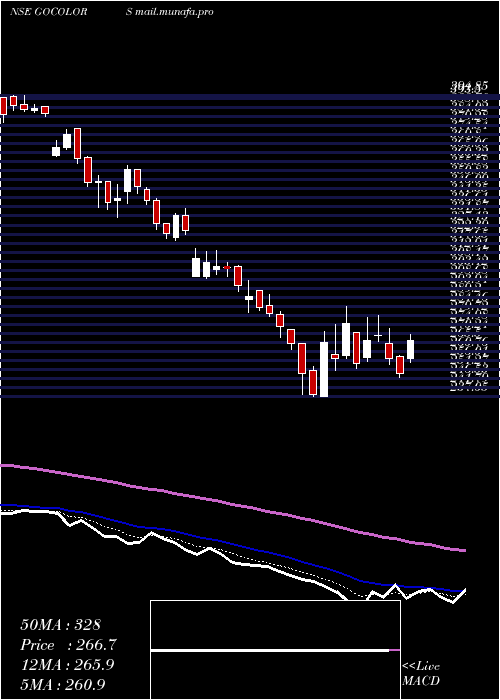
Task: Click the Price : 266.7 text
Action: (x=68, y=645)
